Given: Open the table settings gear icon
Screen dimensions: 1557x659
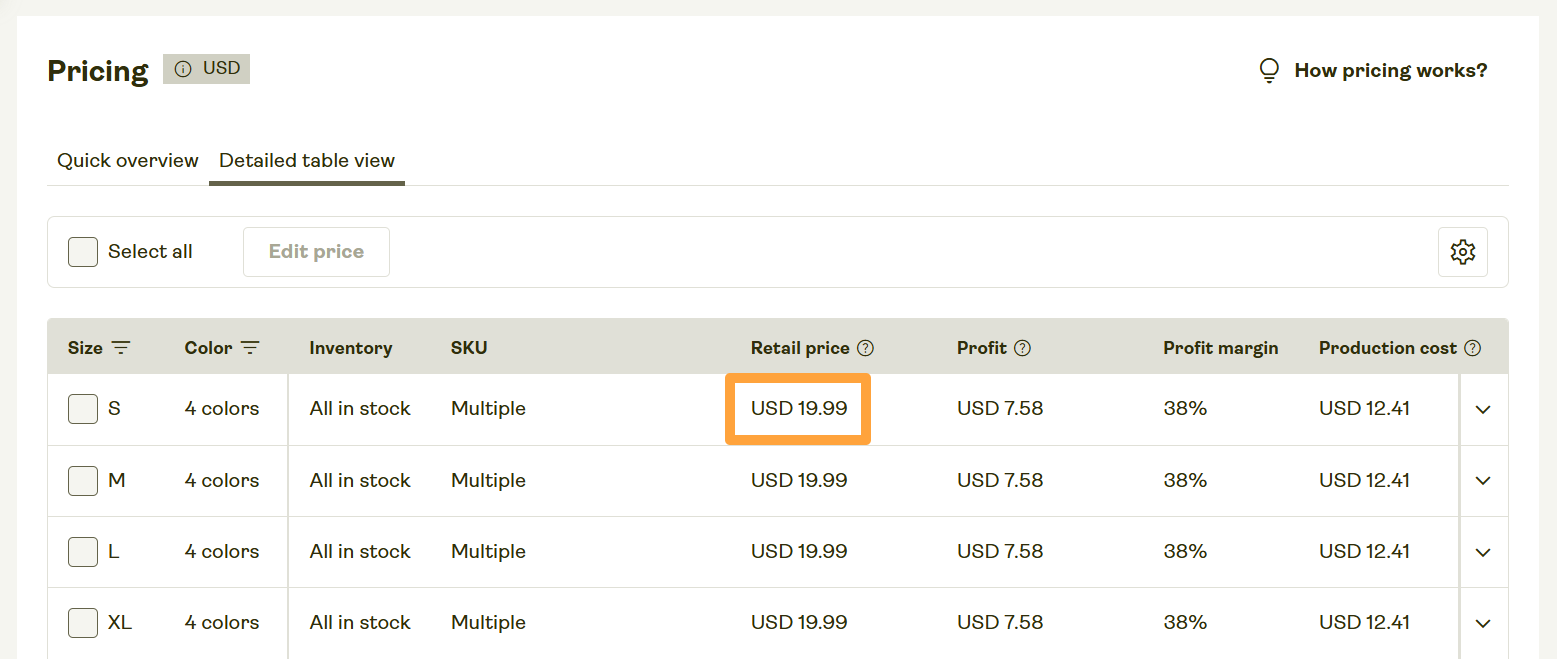Looking at the screenshot, I should 1463,252.
